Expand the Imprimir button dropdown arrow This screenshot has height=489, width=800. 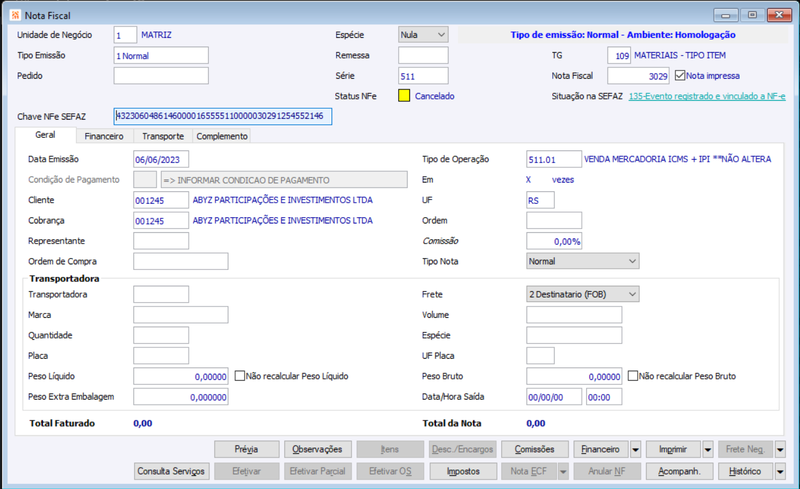(708, 449)
